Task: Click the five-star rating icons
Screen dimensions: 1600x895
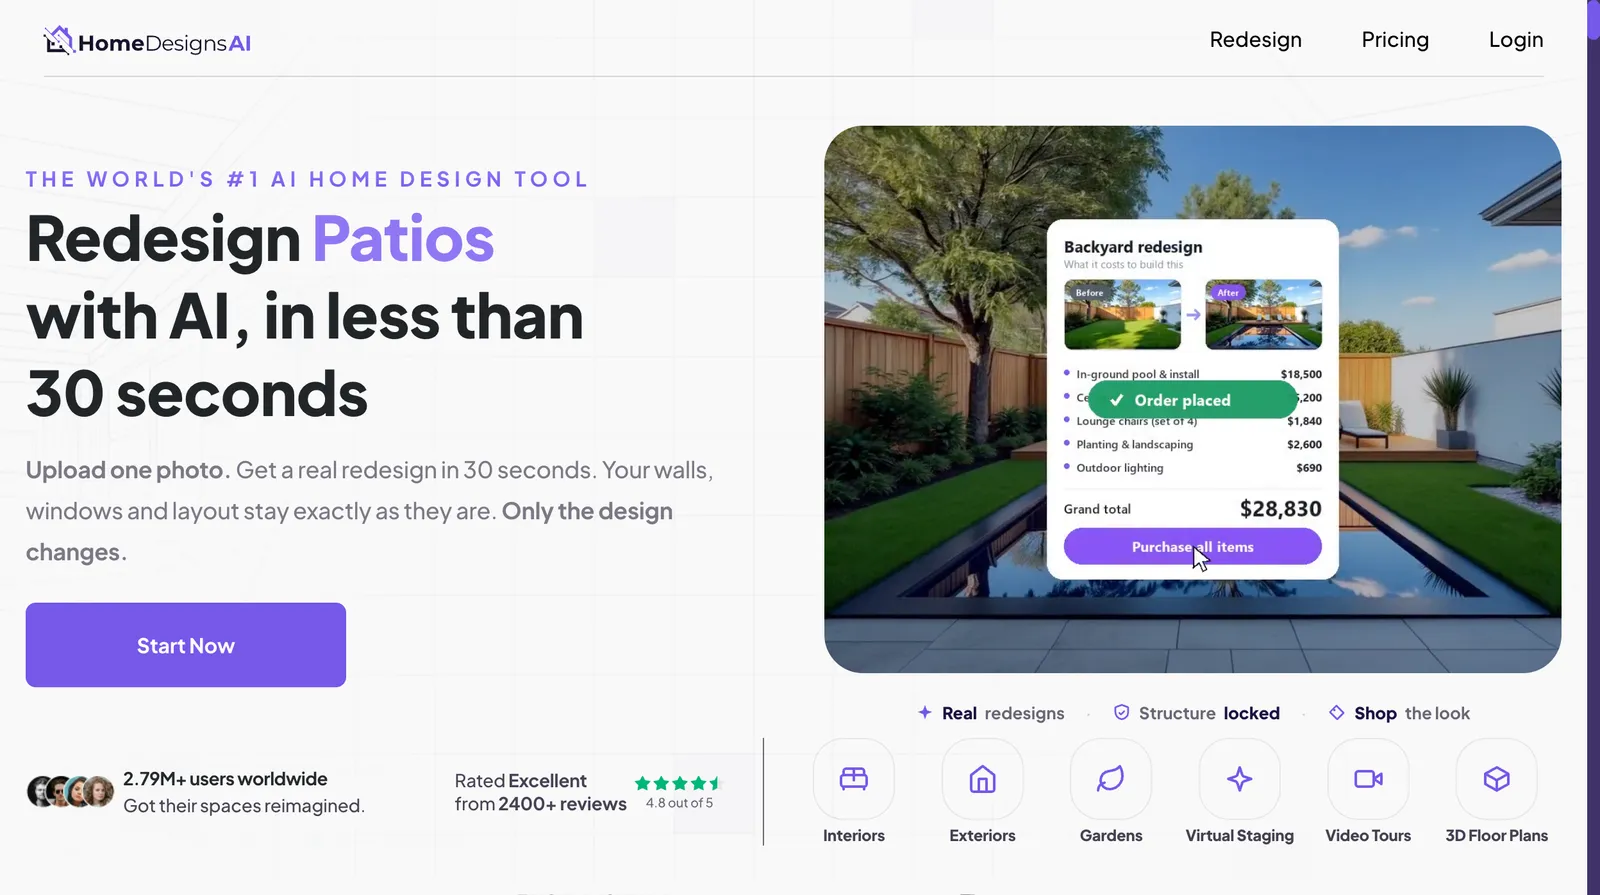Action: 678,783
